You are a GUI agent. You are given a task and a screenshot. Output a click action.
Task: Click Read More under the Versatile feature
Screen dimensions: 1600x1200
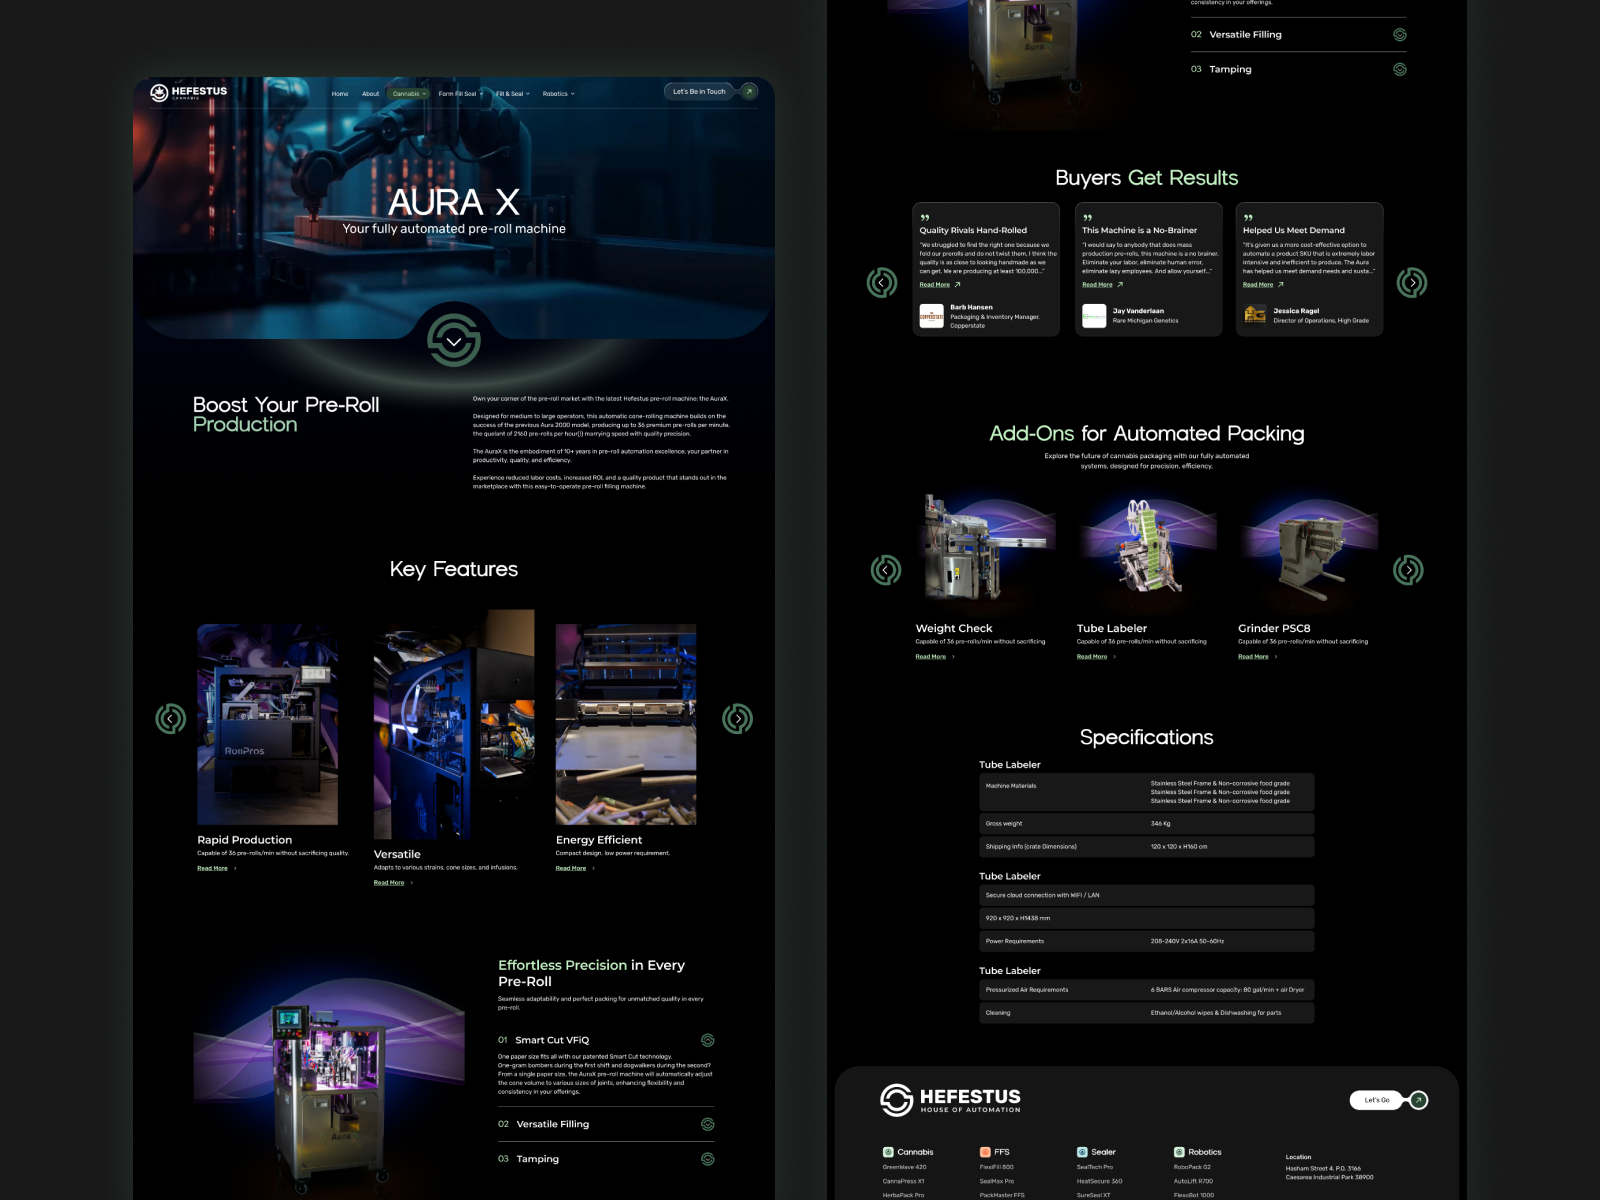[389, 883]
